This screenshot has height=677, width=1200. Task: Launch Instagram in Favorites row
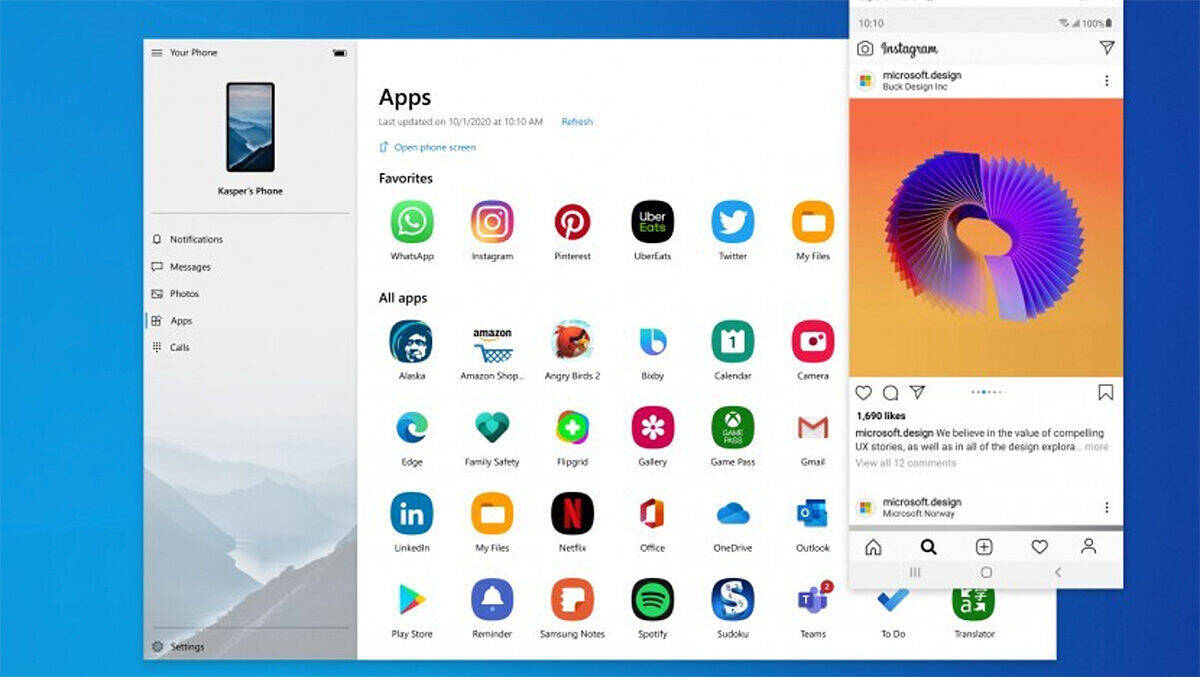click(x=492, y=222)
